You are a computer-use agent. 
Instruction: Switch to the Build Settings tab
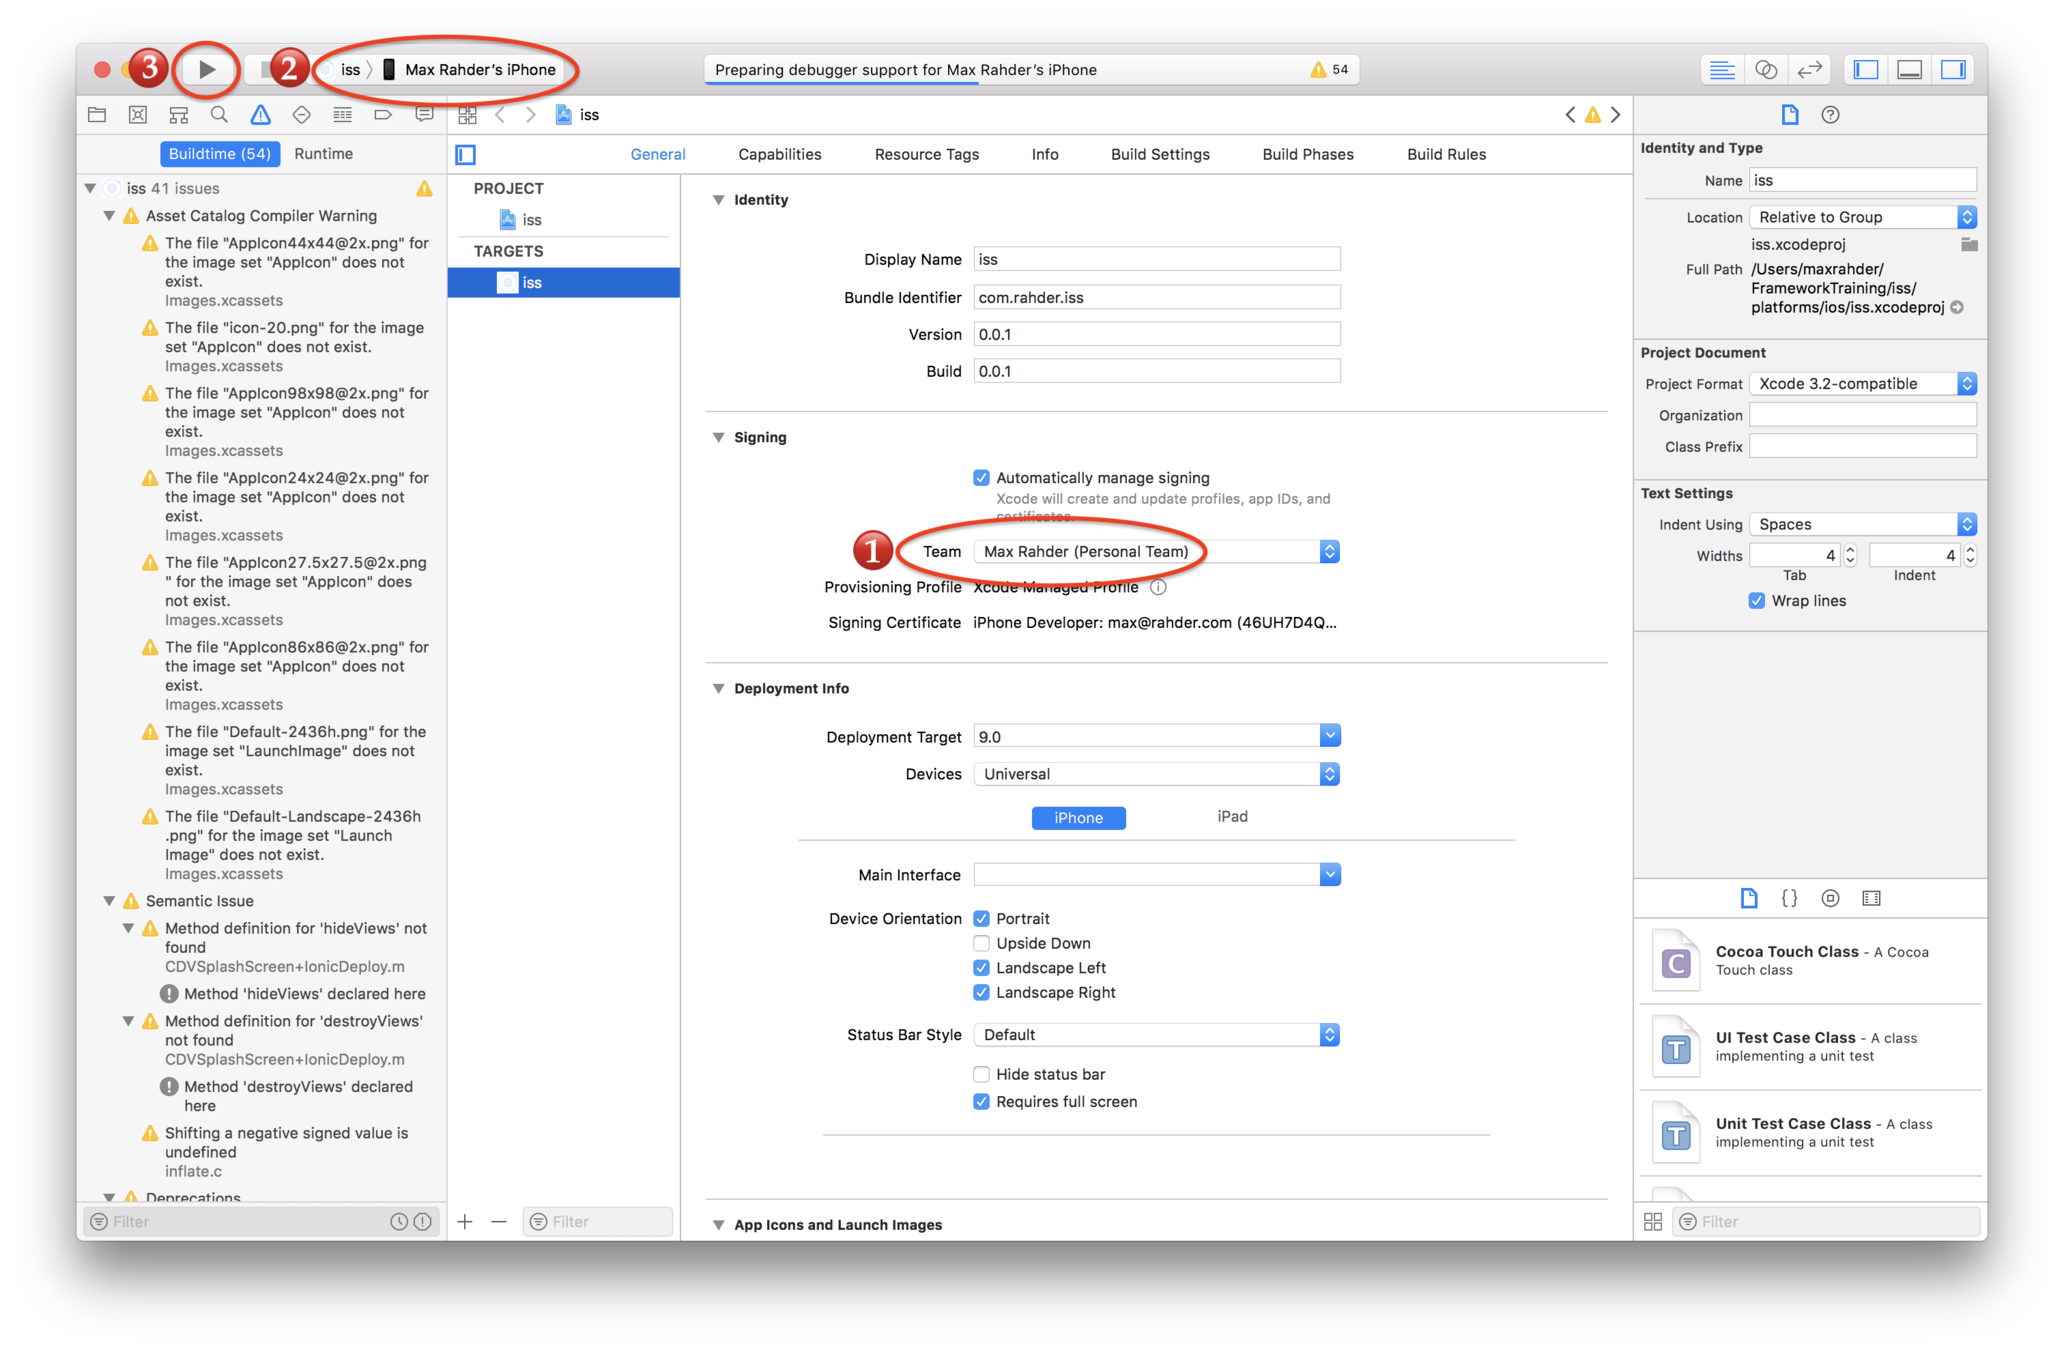pos(1160,154)
